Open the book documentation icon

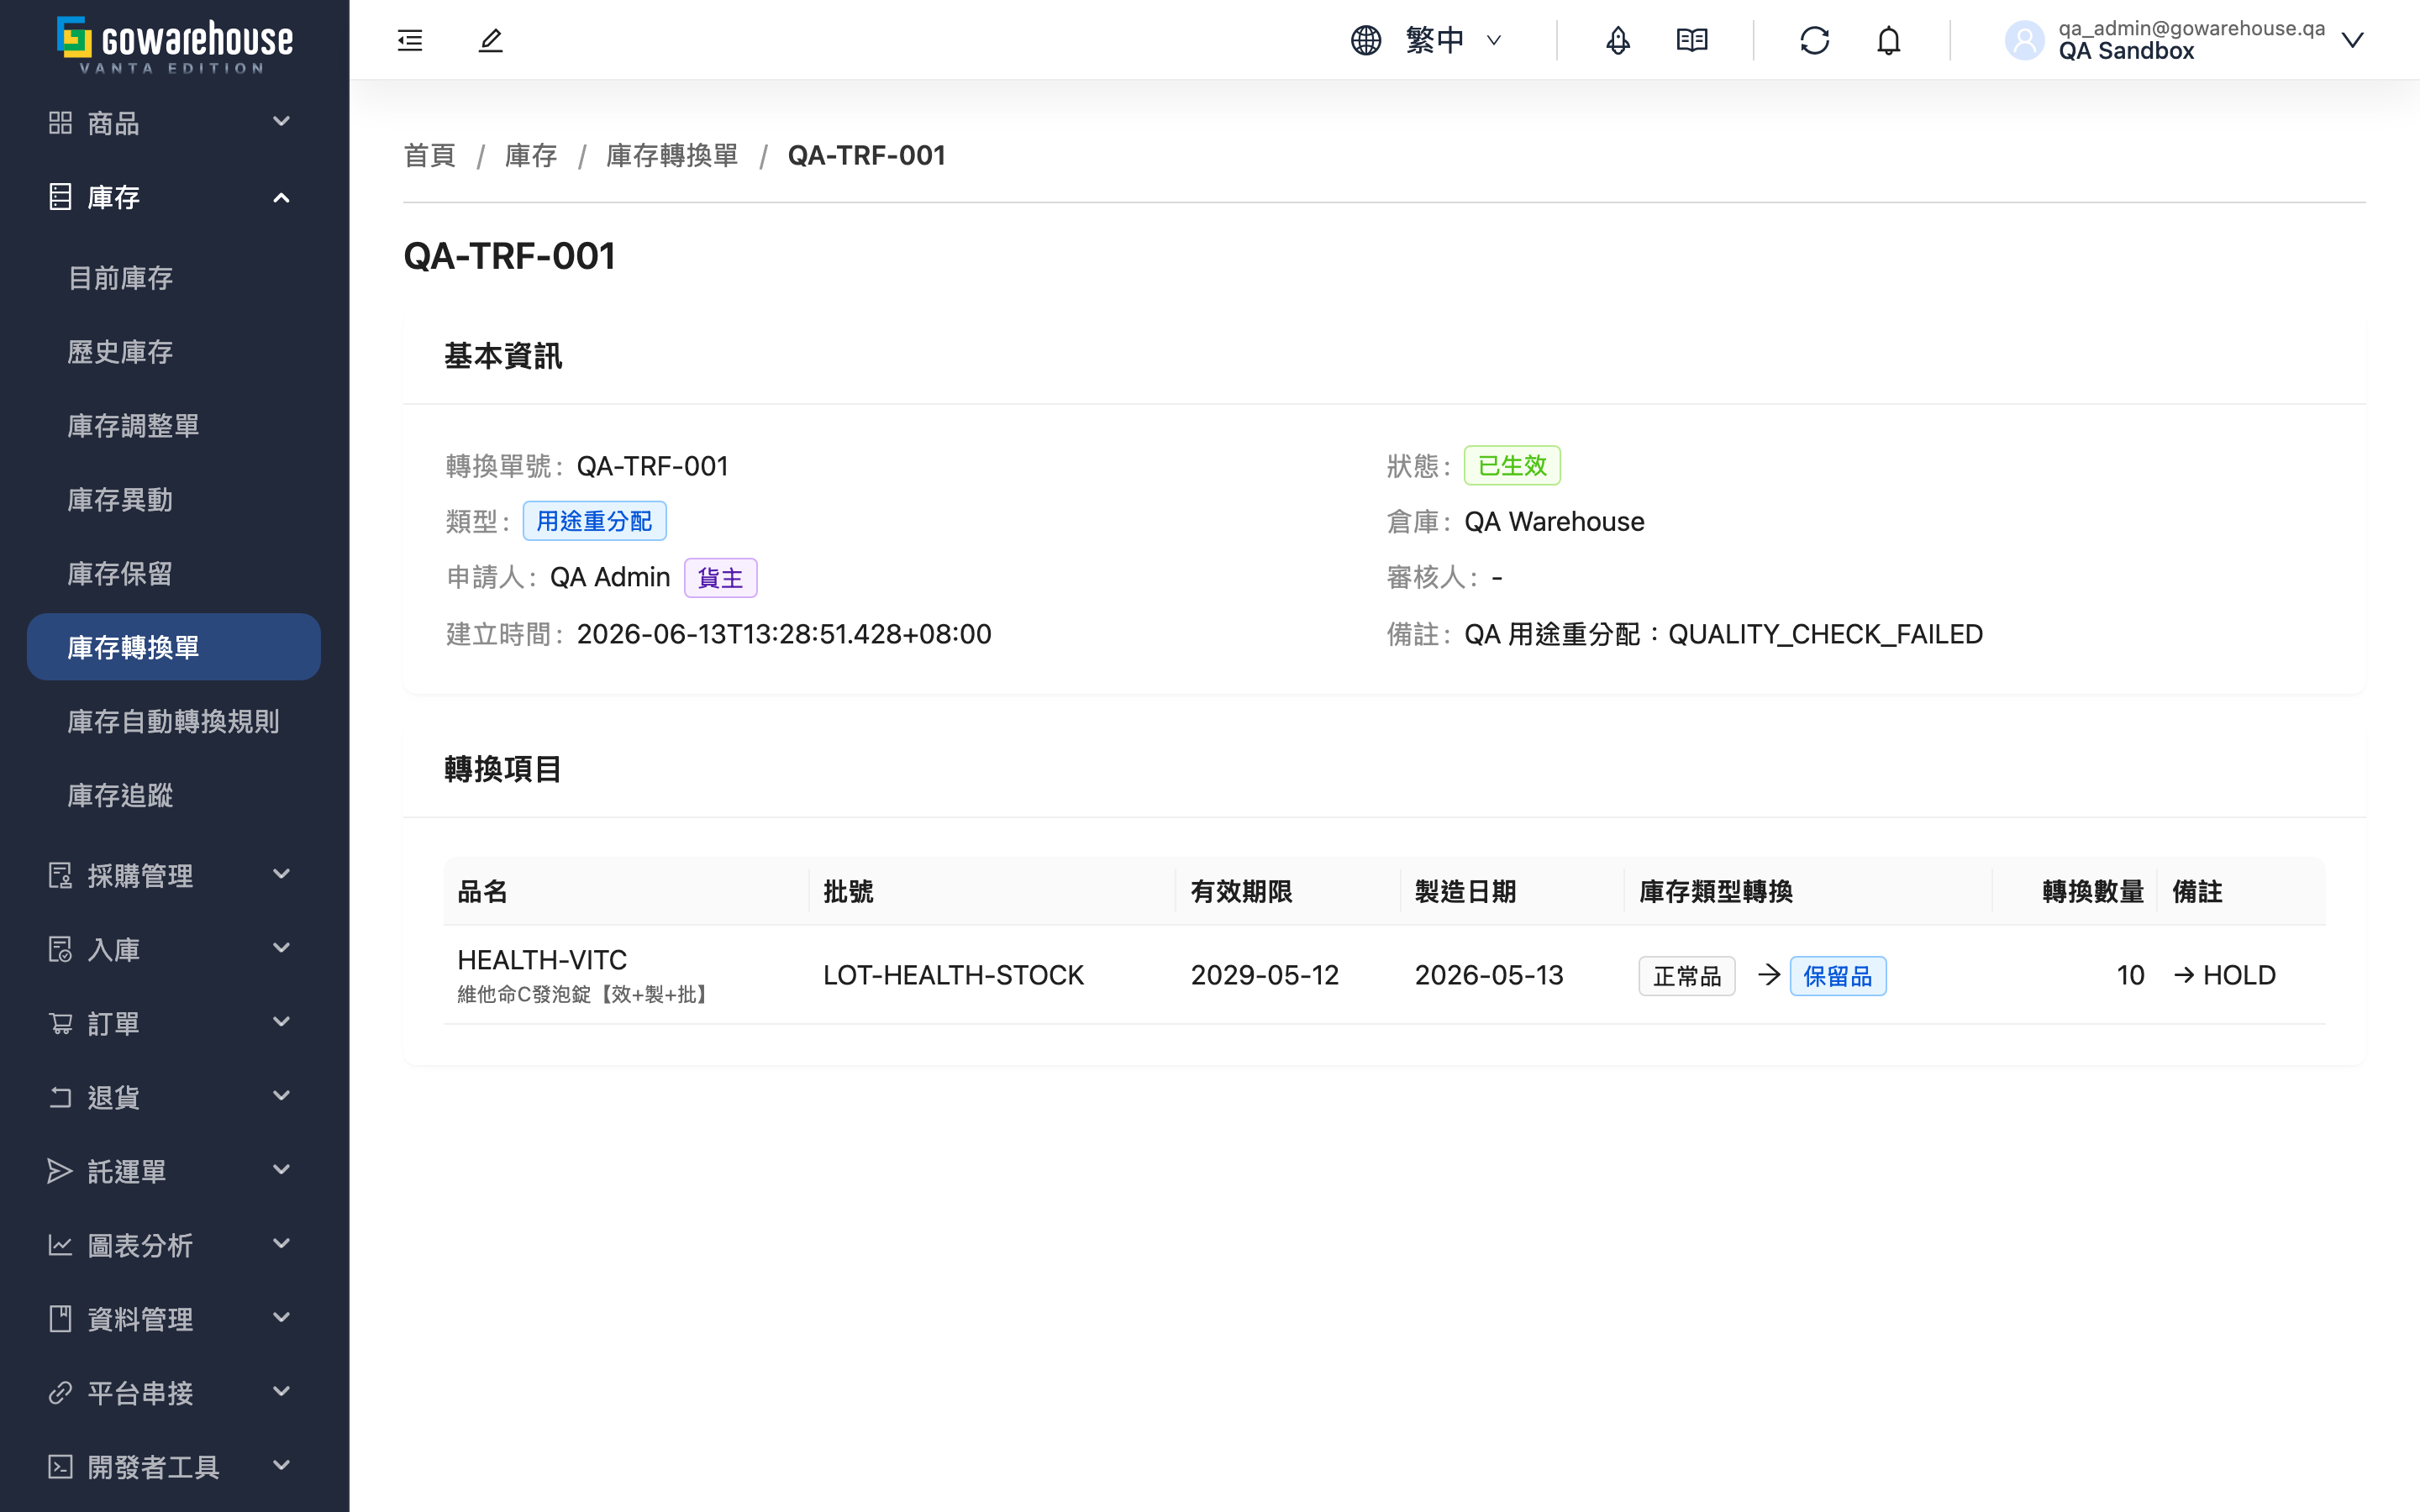click(1691, 40)
